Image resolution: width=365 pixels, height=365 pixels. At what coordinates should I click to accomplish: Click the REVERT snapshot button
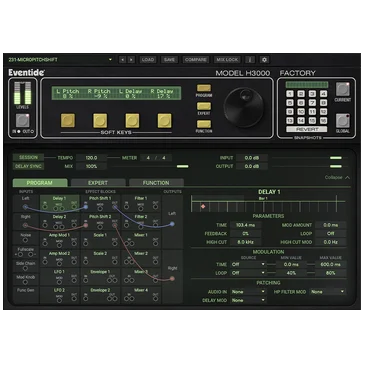pyautogui.click(x=307, y=129)
